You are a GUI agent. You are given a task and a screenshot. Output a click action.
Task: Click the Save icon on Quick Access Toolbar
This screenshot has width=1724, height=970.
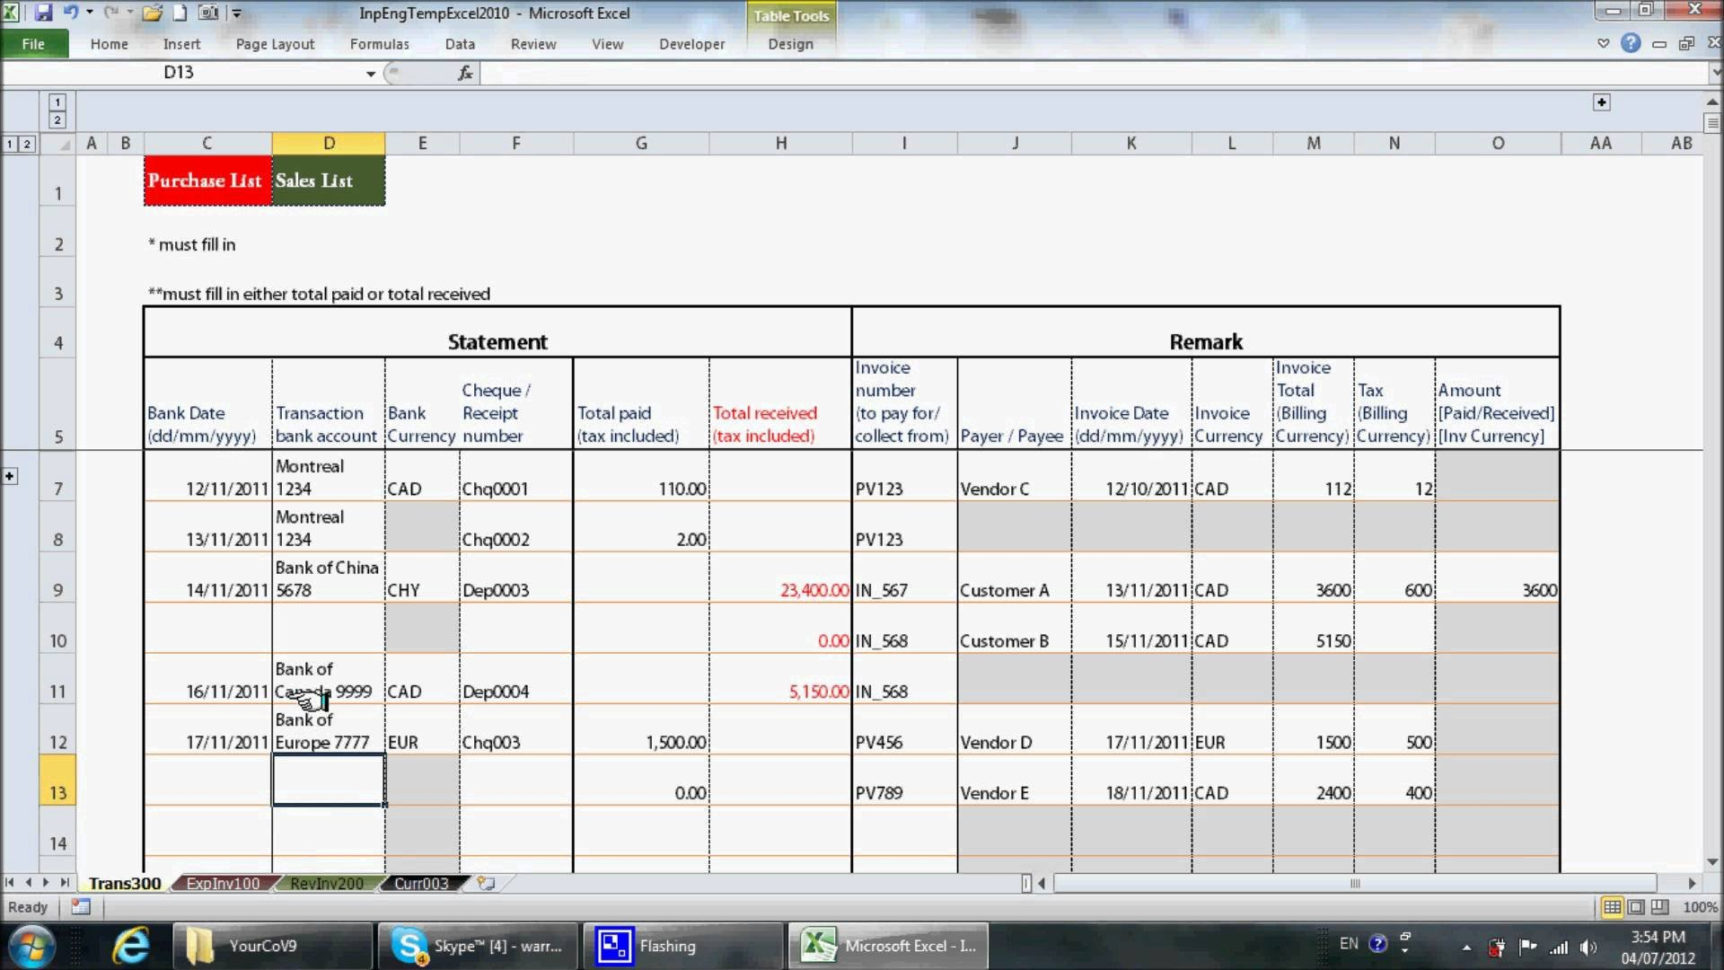point(46,12)
